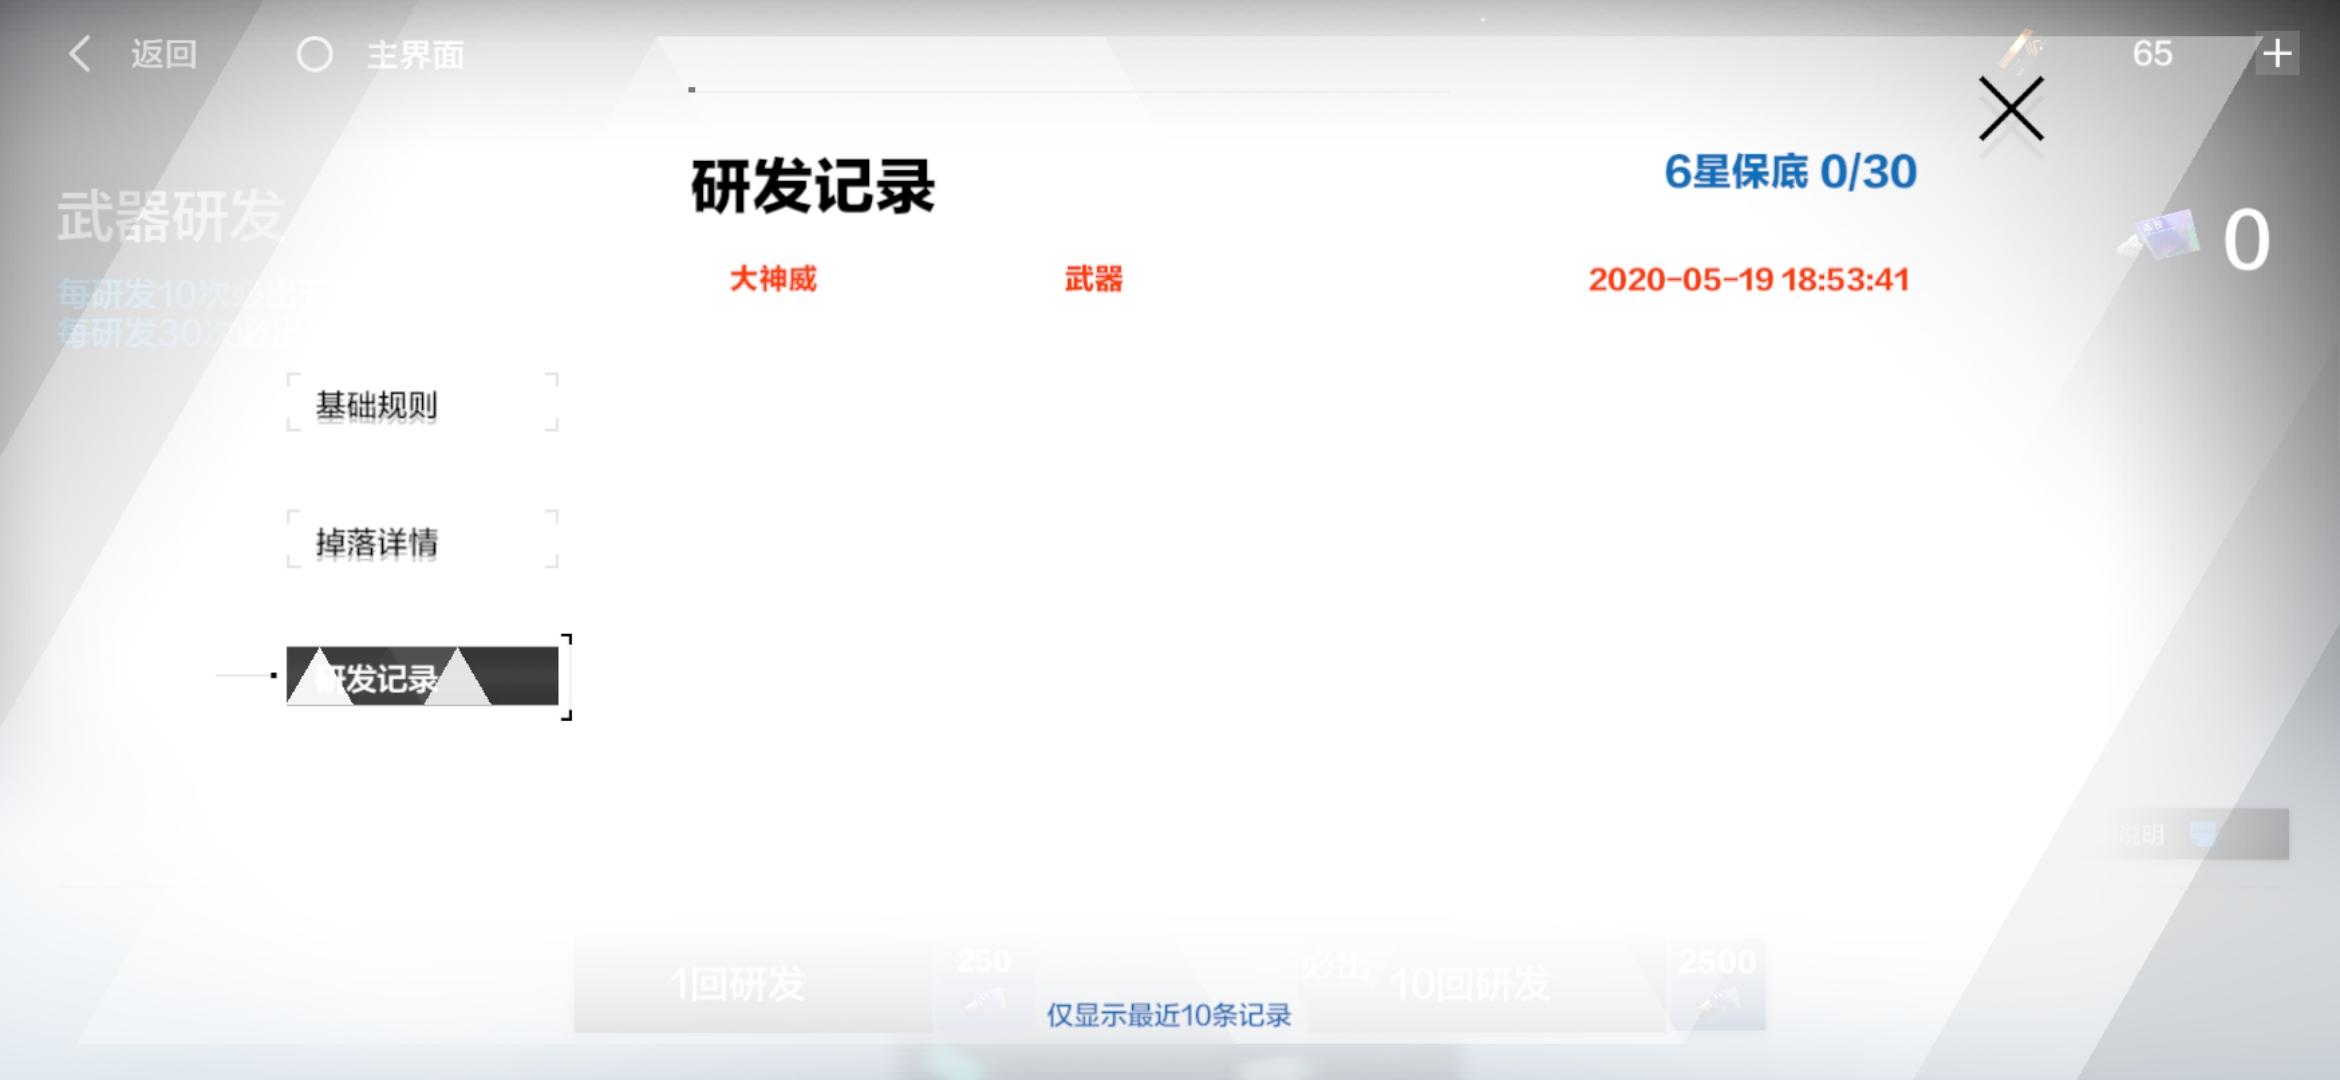Screen dimensions: 2340x1080
Task: Click the ticket icon beside 0
Action: 2160,236
